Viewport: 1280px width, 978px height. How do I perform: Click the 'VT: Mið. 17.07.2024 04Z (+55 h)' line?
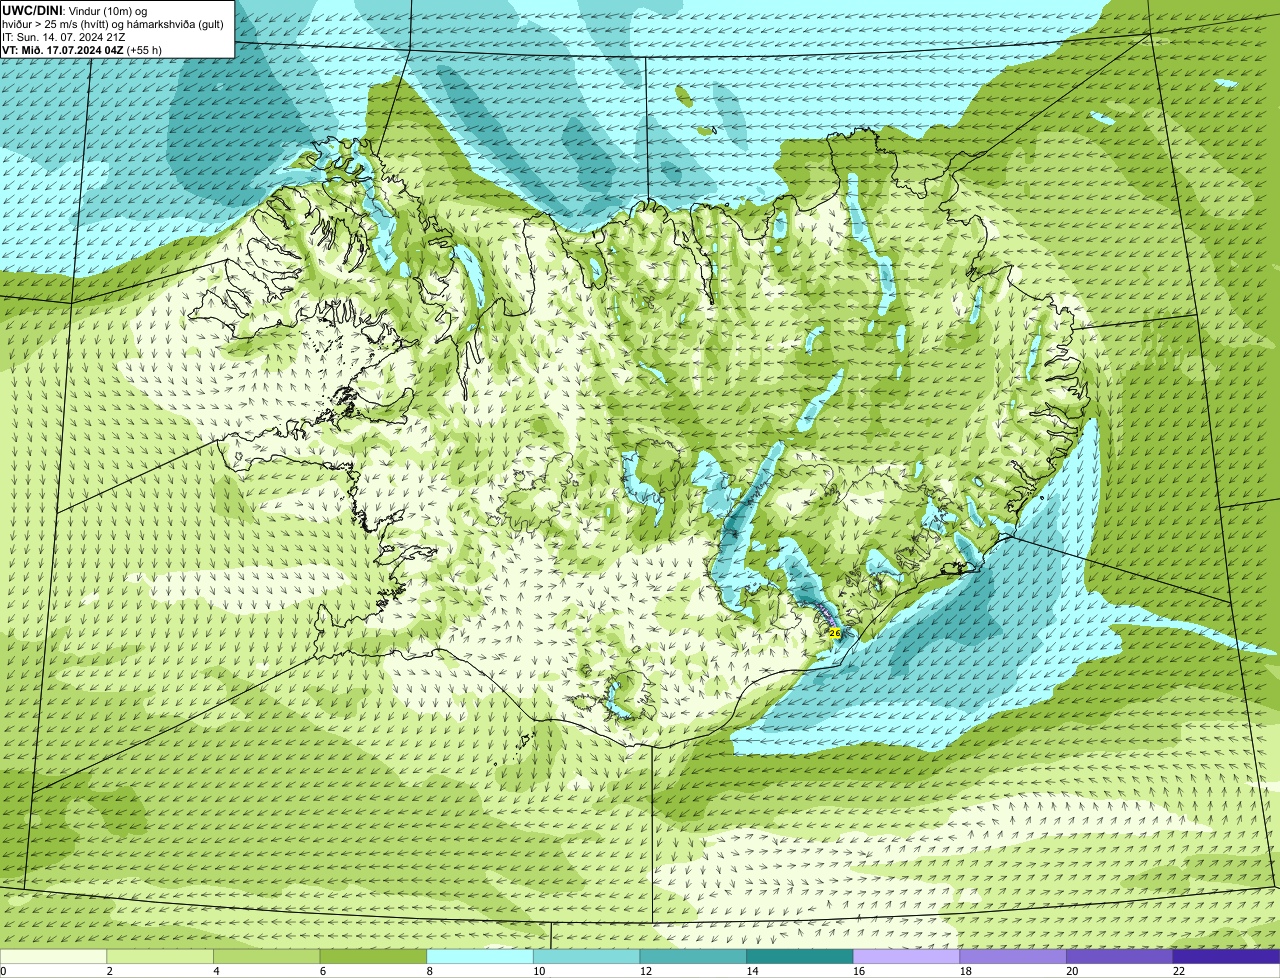pyautogui.click(x=82, y=49)
